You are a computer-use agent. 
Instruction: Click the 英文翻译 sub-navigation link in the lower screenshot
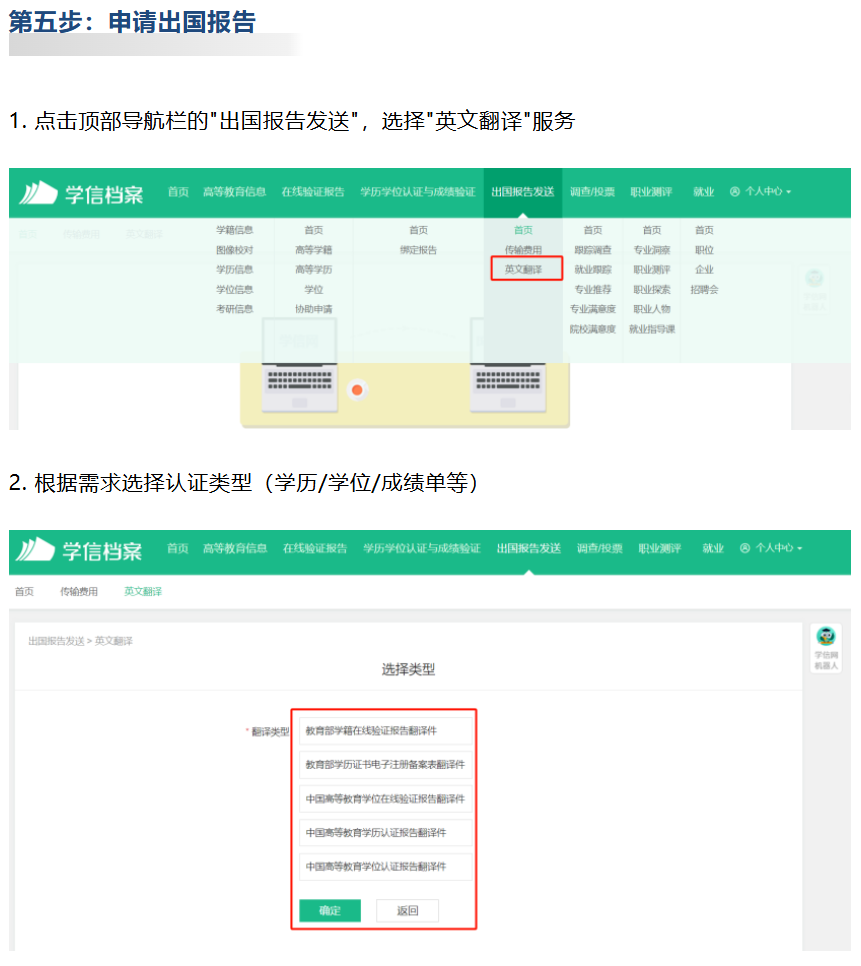tap(142, 592)
